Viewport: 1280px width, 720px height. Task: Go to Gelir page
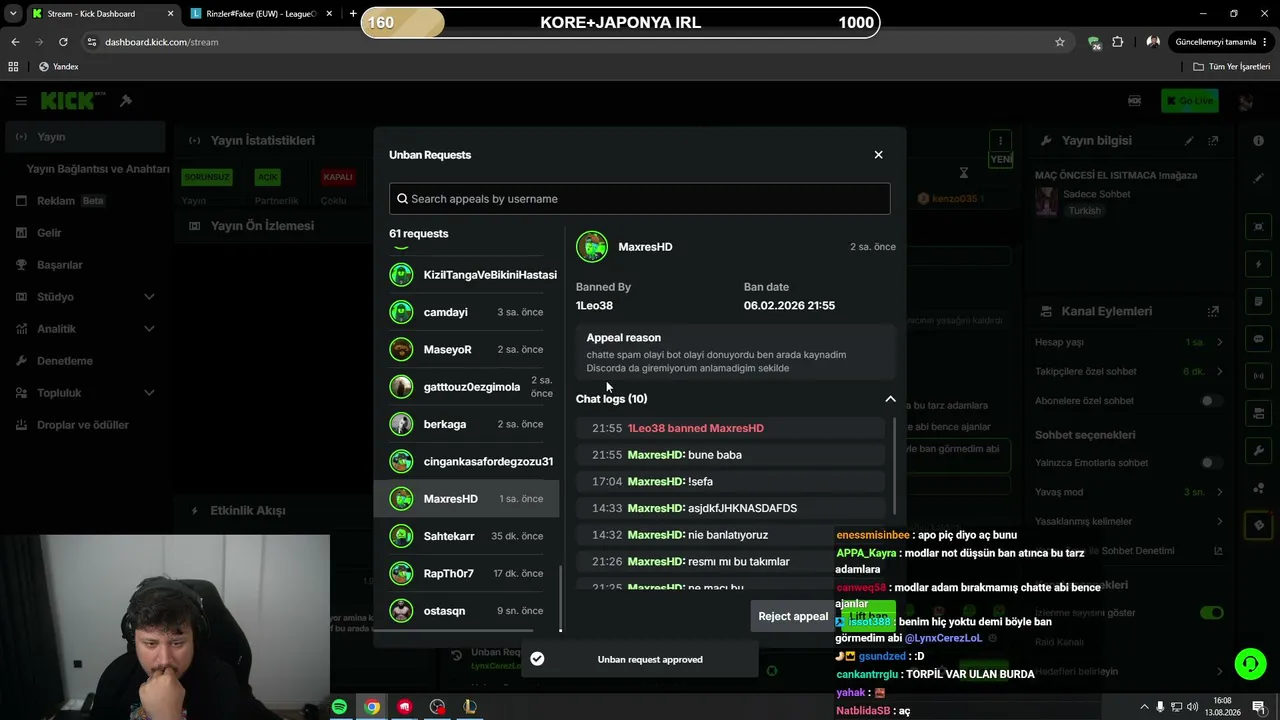click(x=85, y=233)
